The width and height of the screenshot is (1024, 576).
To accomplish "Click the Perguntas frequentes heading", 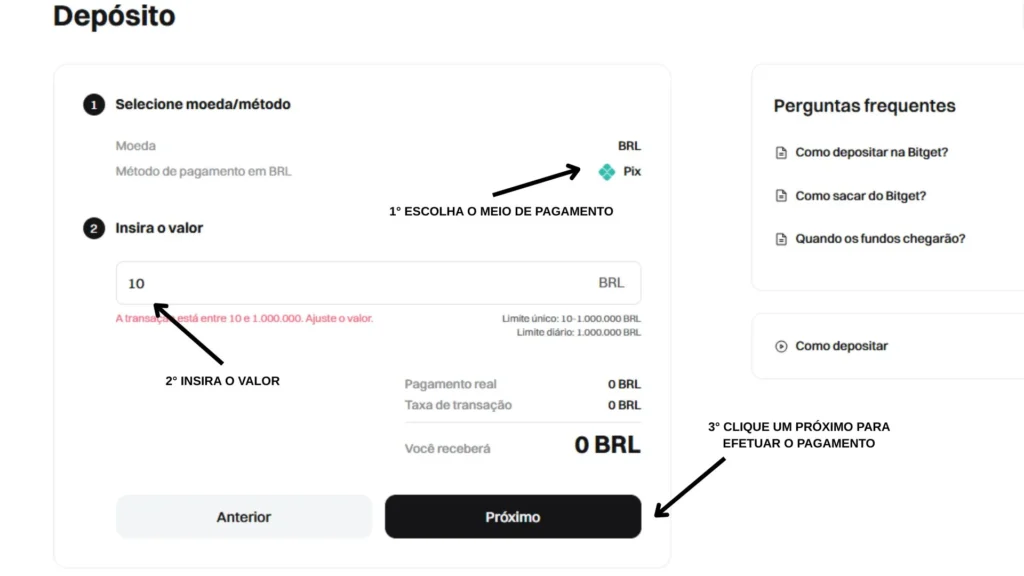I will click(x=864, y=106).
